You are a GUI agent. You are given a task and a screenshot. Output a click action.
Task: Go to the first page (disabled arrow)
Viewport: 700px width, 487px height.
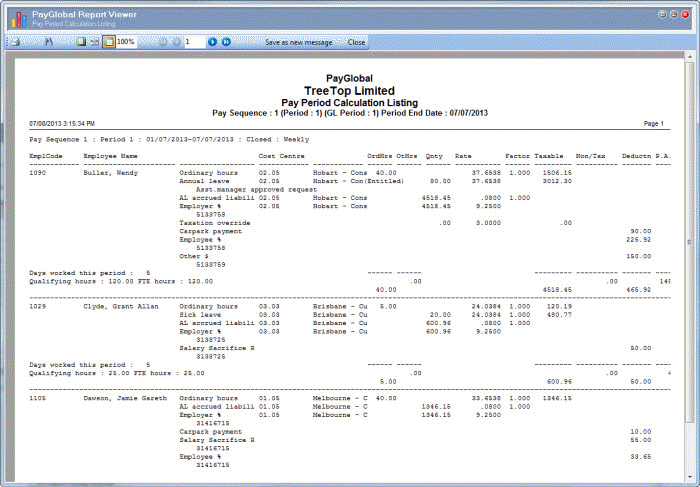[163, 42]
